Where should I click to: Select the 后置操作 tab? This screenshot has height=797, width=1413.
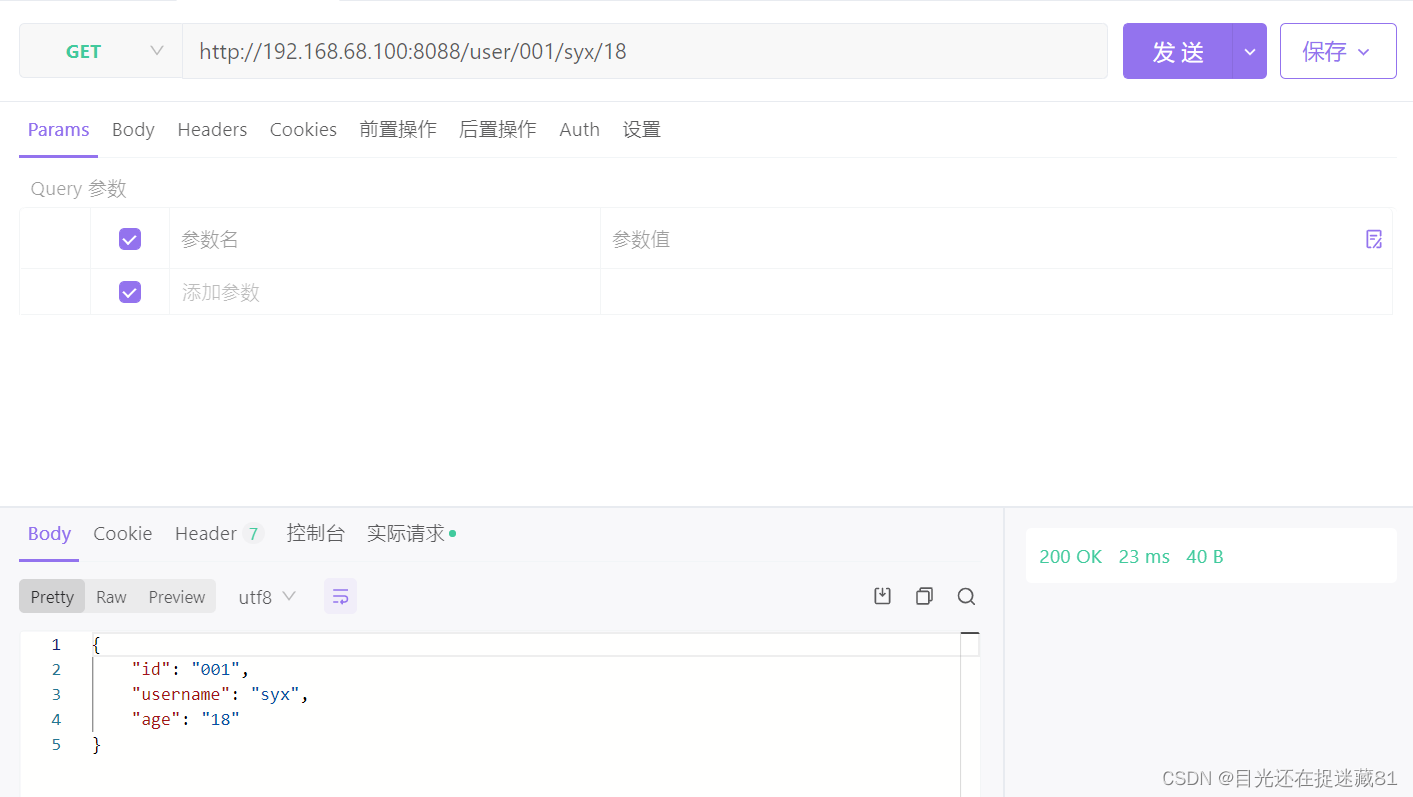click(498, 130)
